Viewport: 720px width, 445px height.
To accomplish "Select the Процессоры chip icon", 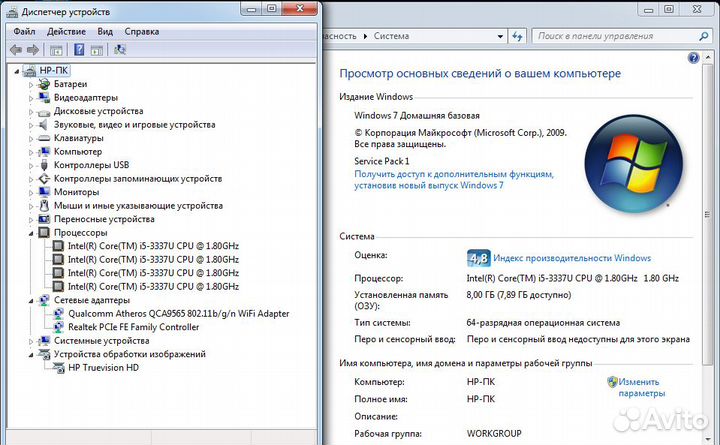I will pyautogui.click(x=44, y=232).
